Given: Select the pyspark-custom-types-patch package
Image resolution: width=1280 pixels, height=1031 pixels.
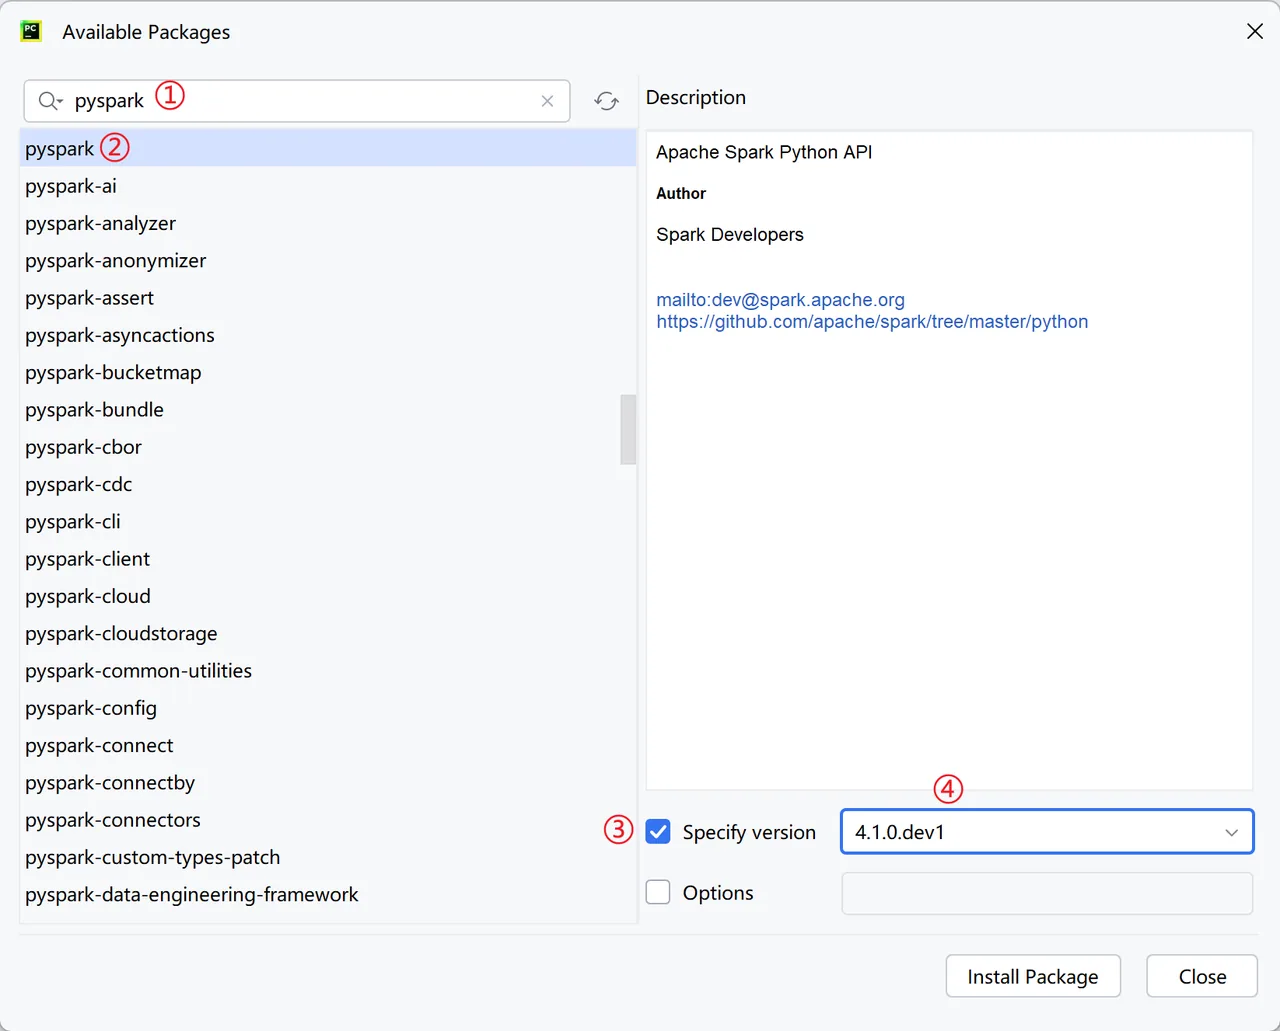Looking at the screenshot, I should pyautogui.click(x=328, y=858).
